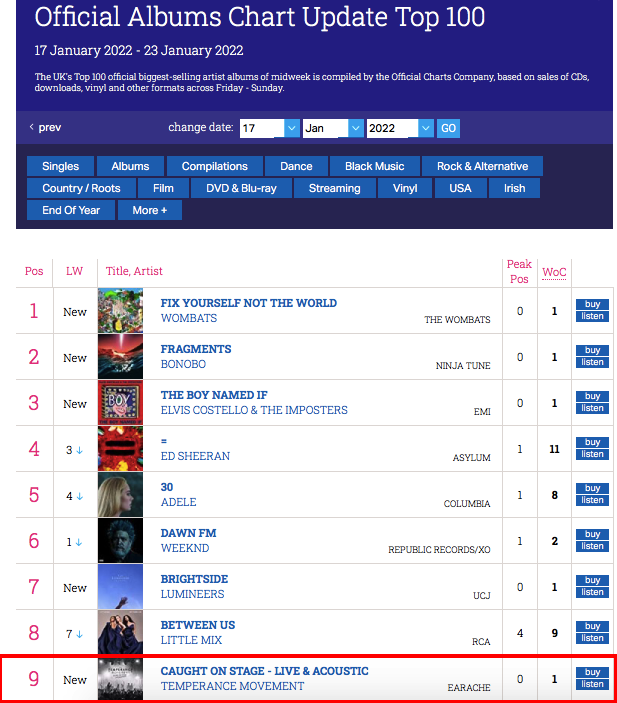
Task: Open the day dropdown showing 17
Action: (269, 128)
